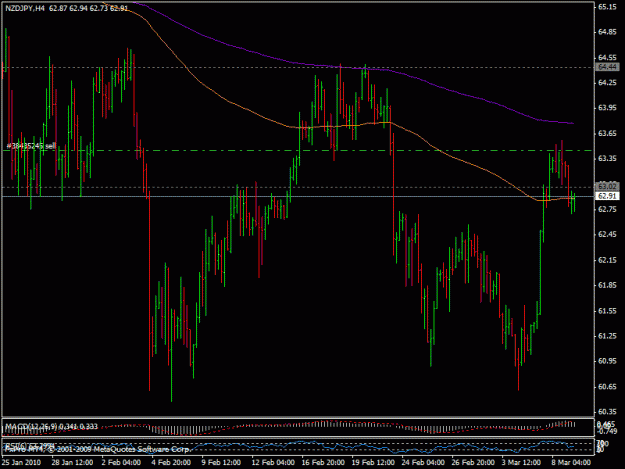The image size is (625, 469).
Task: Click the 2 Feb 04:00 date label
Action: pos(121,462)
